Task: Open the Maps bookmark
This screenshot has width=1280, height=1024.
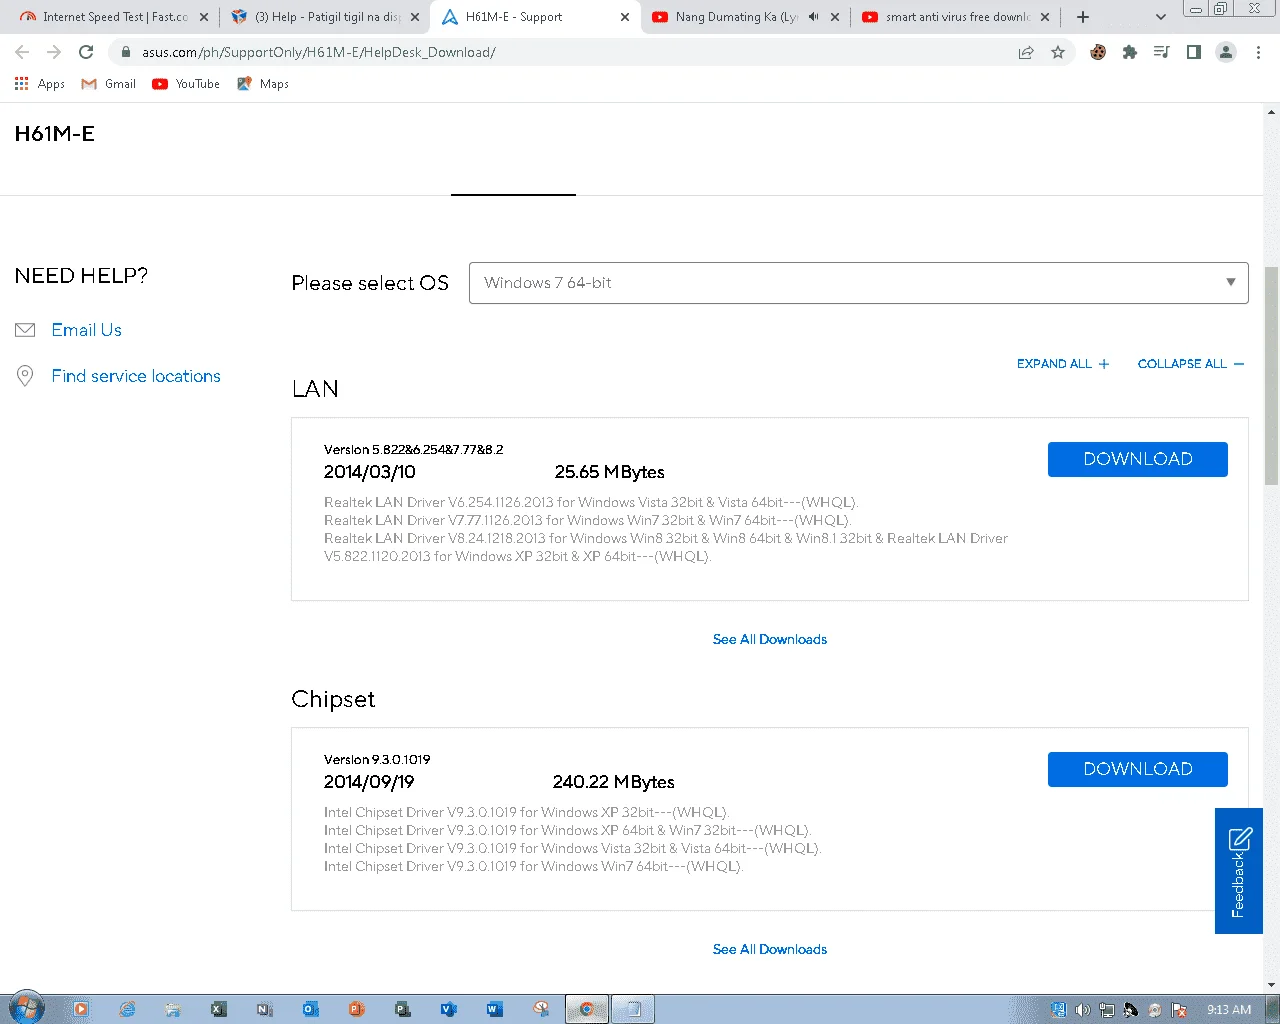Action: coord(263,84)
